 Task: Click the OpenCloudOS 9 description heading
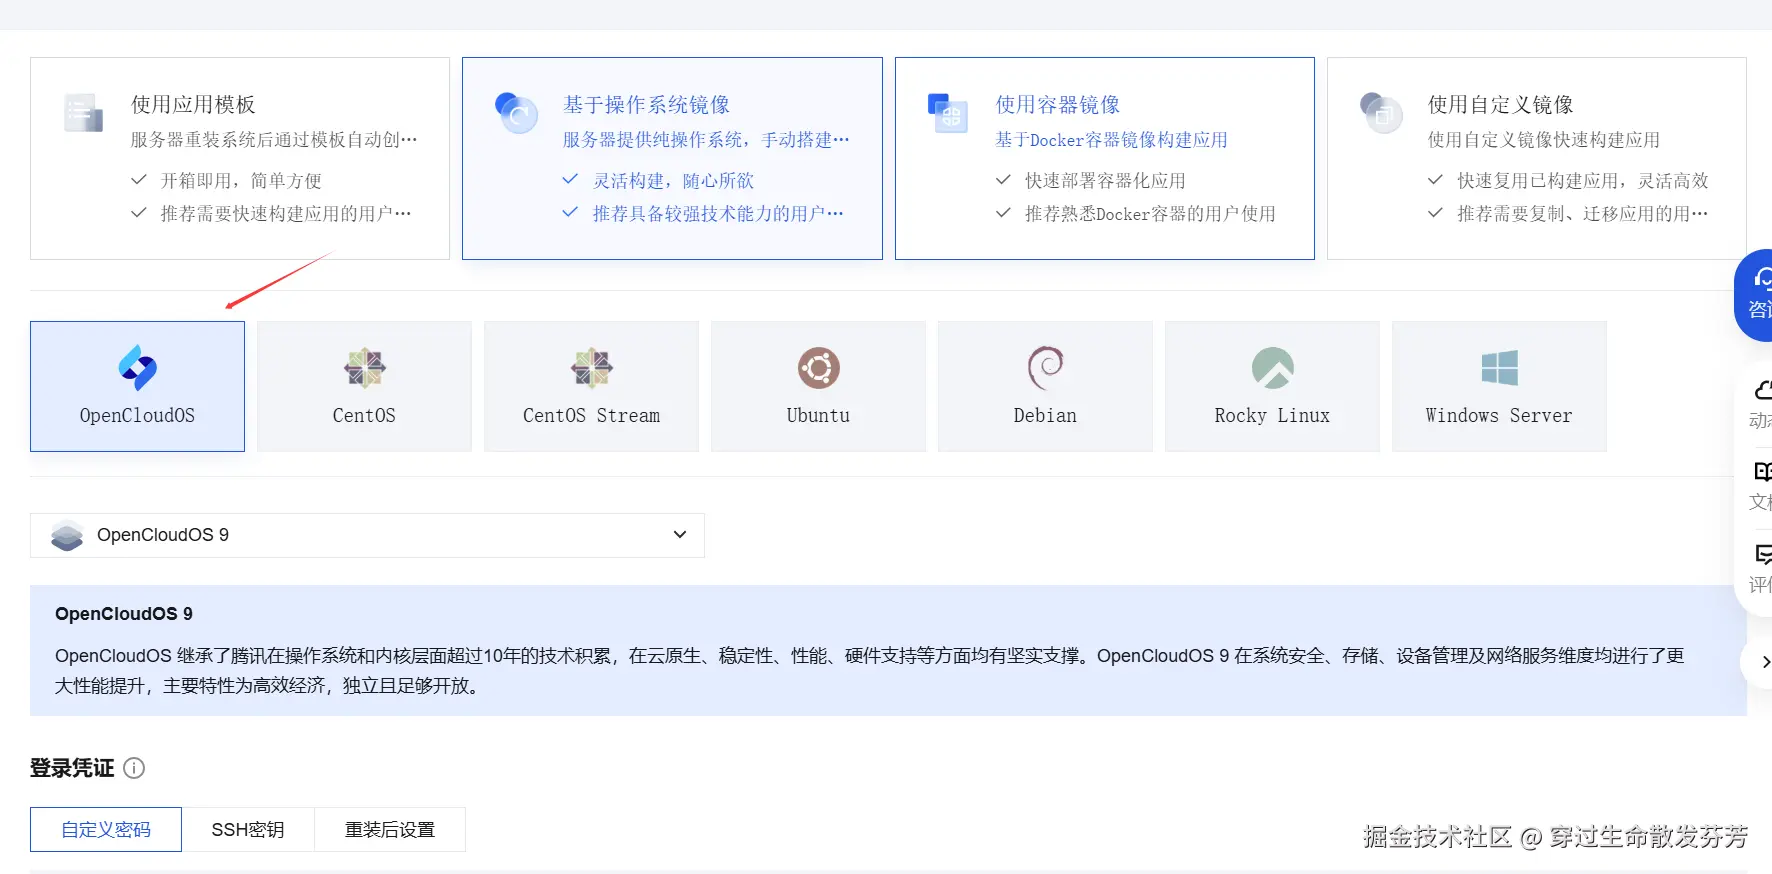tap(124, 614)
